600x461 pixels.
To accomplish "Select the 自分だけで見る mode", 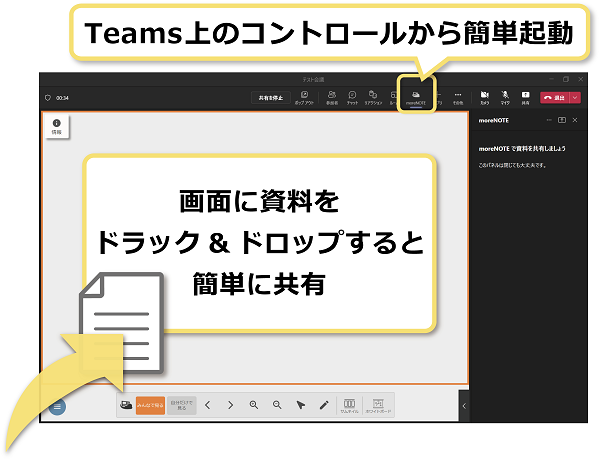I will point(182,405).
